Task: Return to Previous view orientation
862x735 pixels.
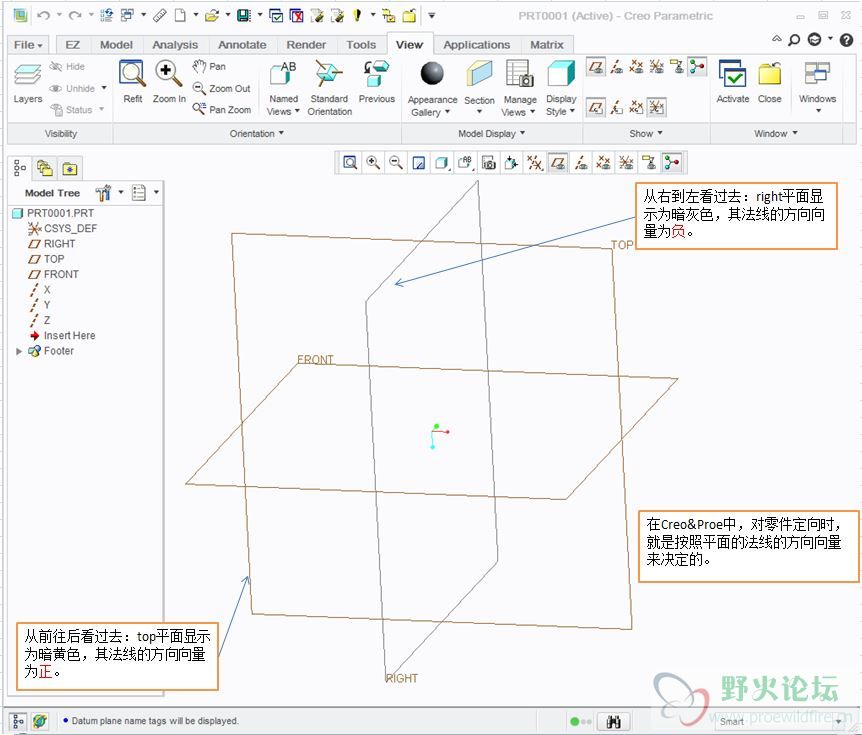Action: 377,81
